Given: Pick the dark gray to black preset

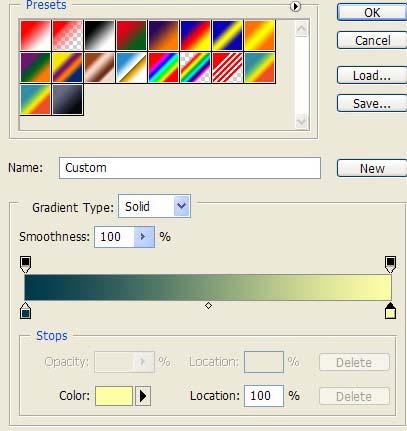Looking at the screenshot, I should coord(67,100).
